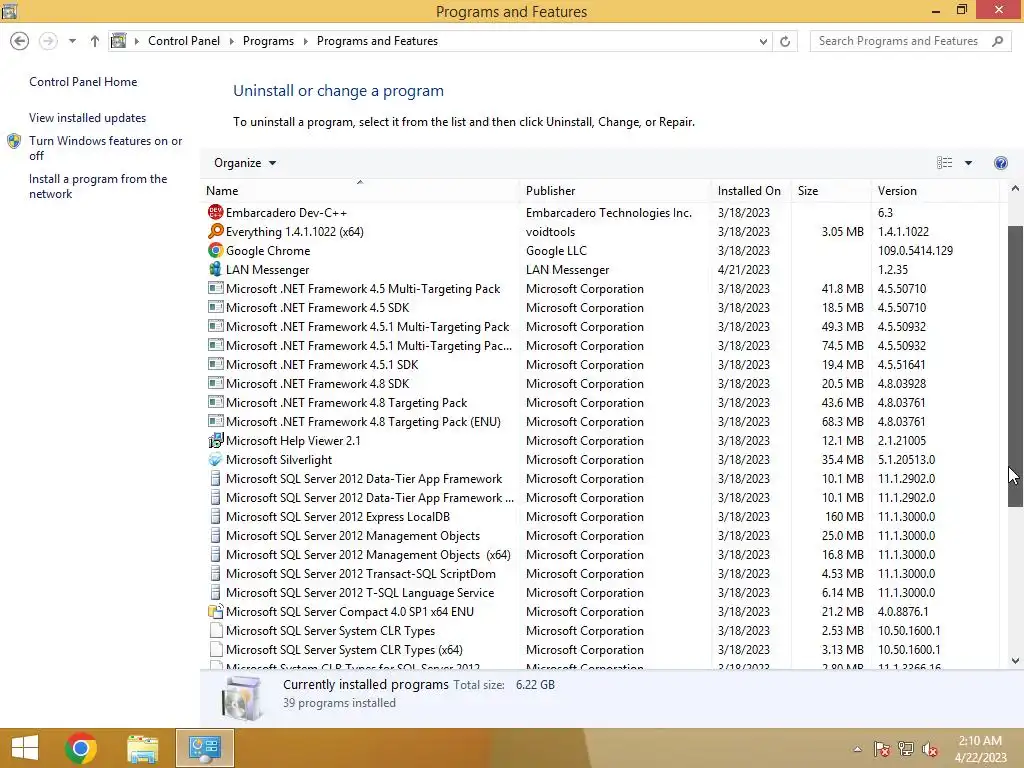Click the scrollbar down arrow

coord(1015,660)
